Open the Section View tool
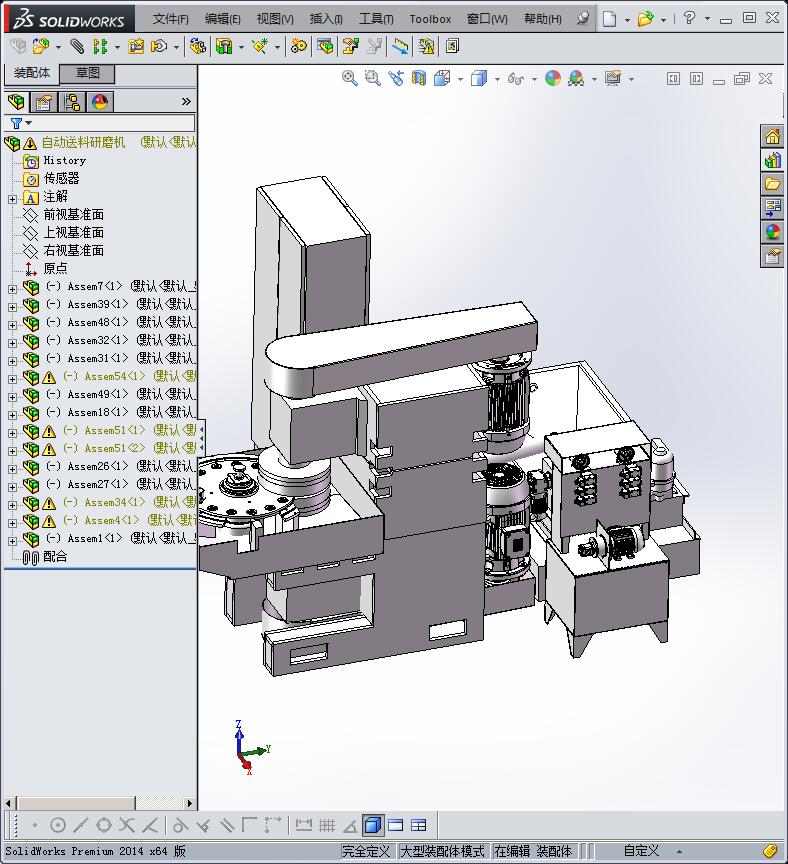This screenshot has height=864, width=788. [419, 78]
